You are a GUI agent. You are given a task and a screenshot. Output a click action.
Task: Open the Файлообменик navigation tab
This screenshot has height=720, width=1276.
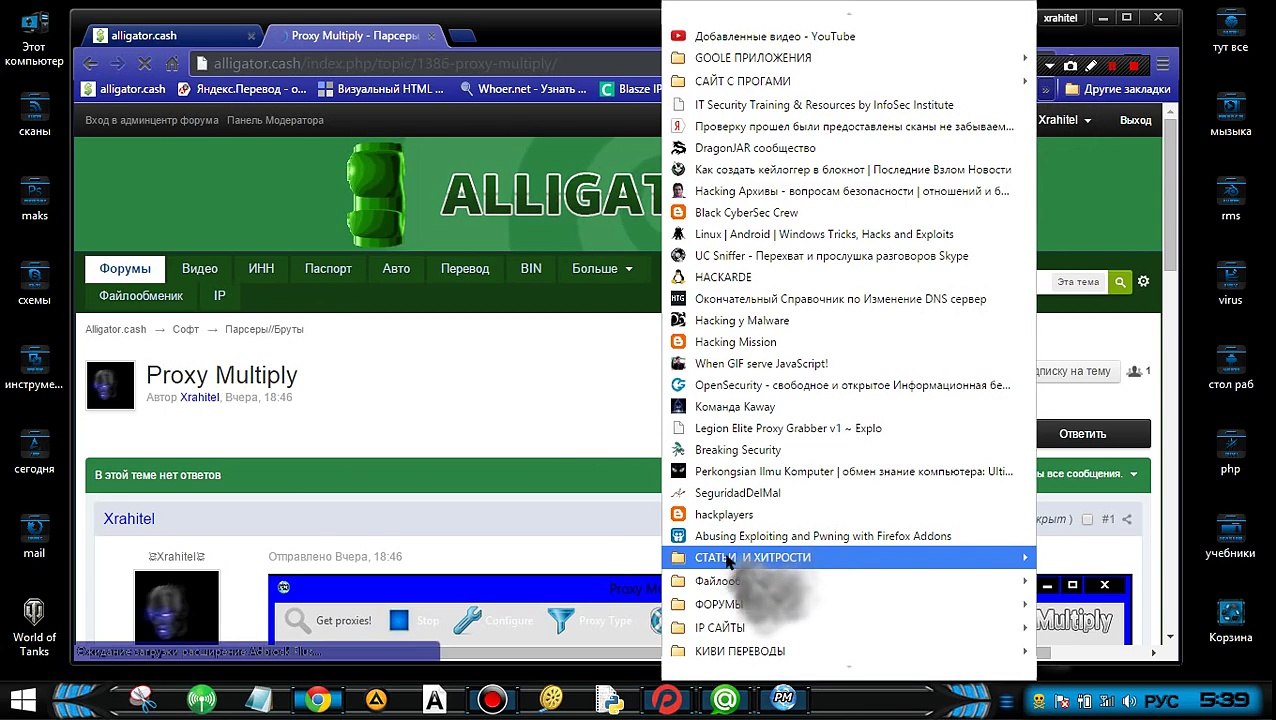(141, 296)
